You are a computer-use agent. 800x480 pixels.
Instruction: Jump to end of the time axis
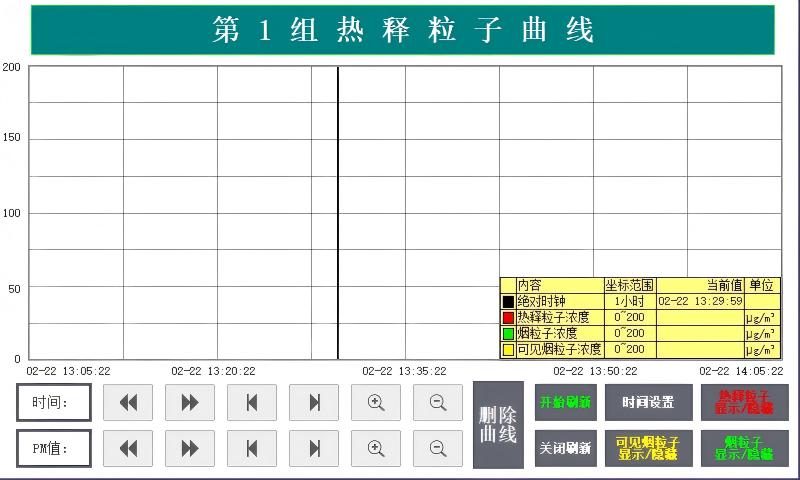(x=314, y=402)
